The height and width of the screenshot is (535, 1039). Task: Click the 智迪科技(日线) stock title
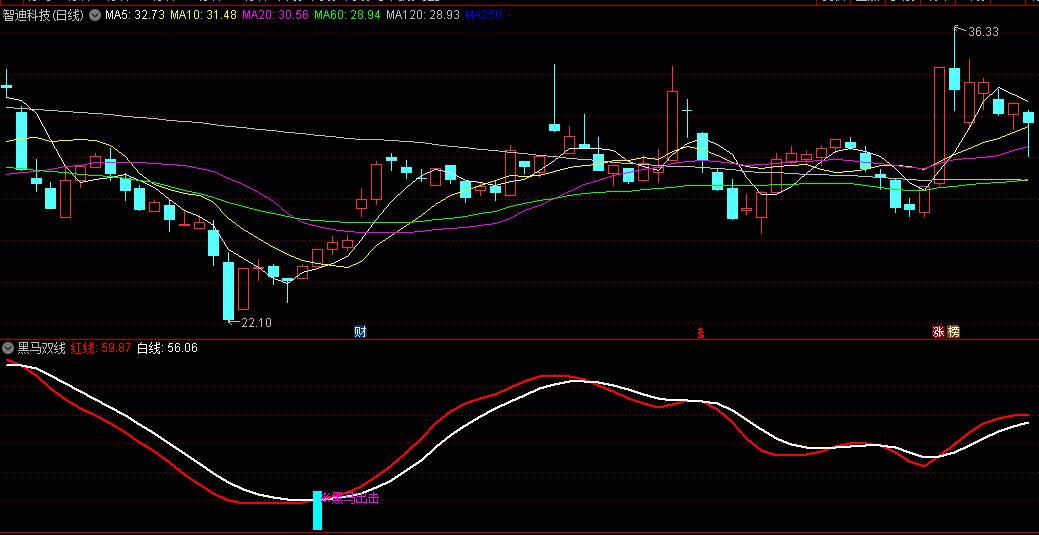click(x=44, y=15)
